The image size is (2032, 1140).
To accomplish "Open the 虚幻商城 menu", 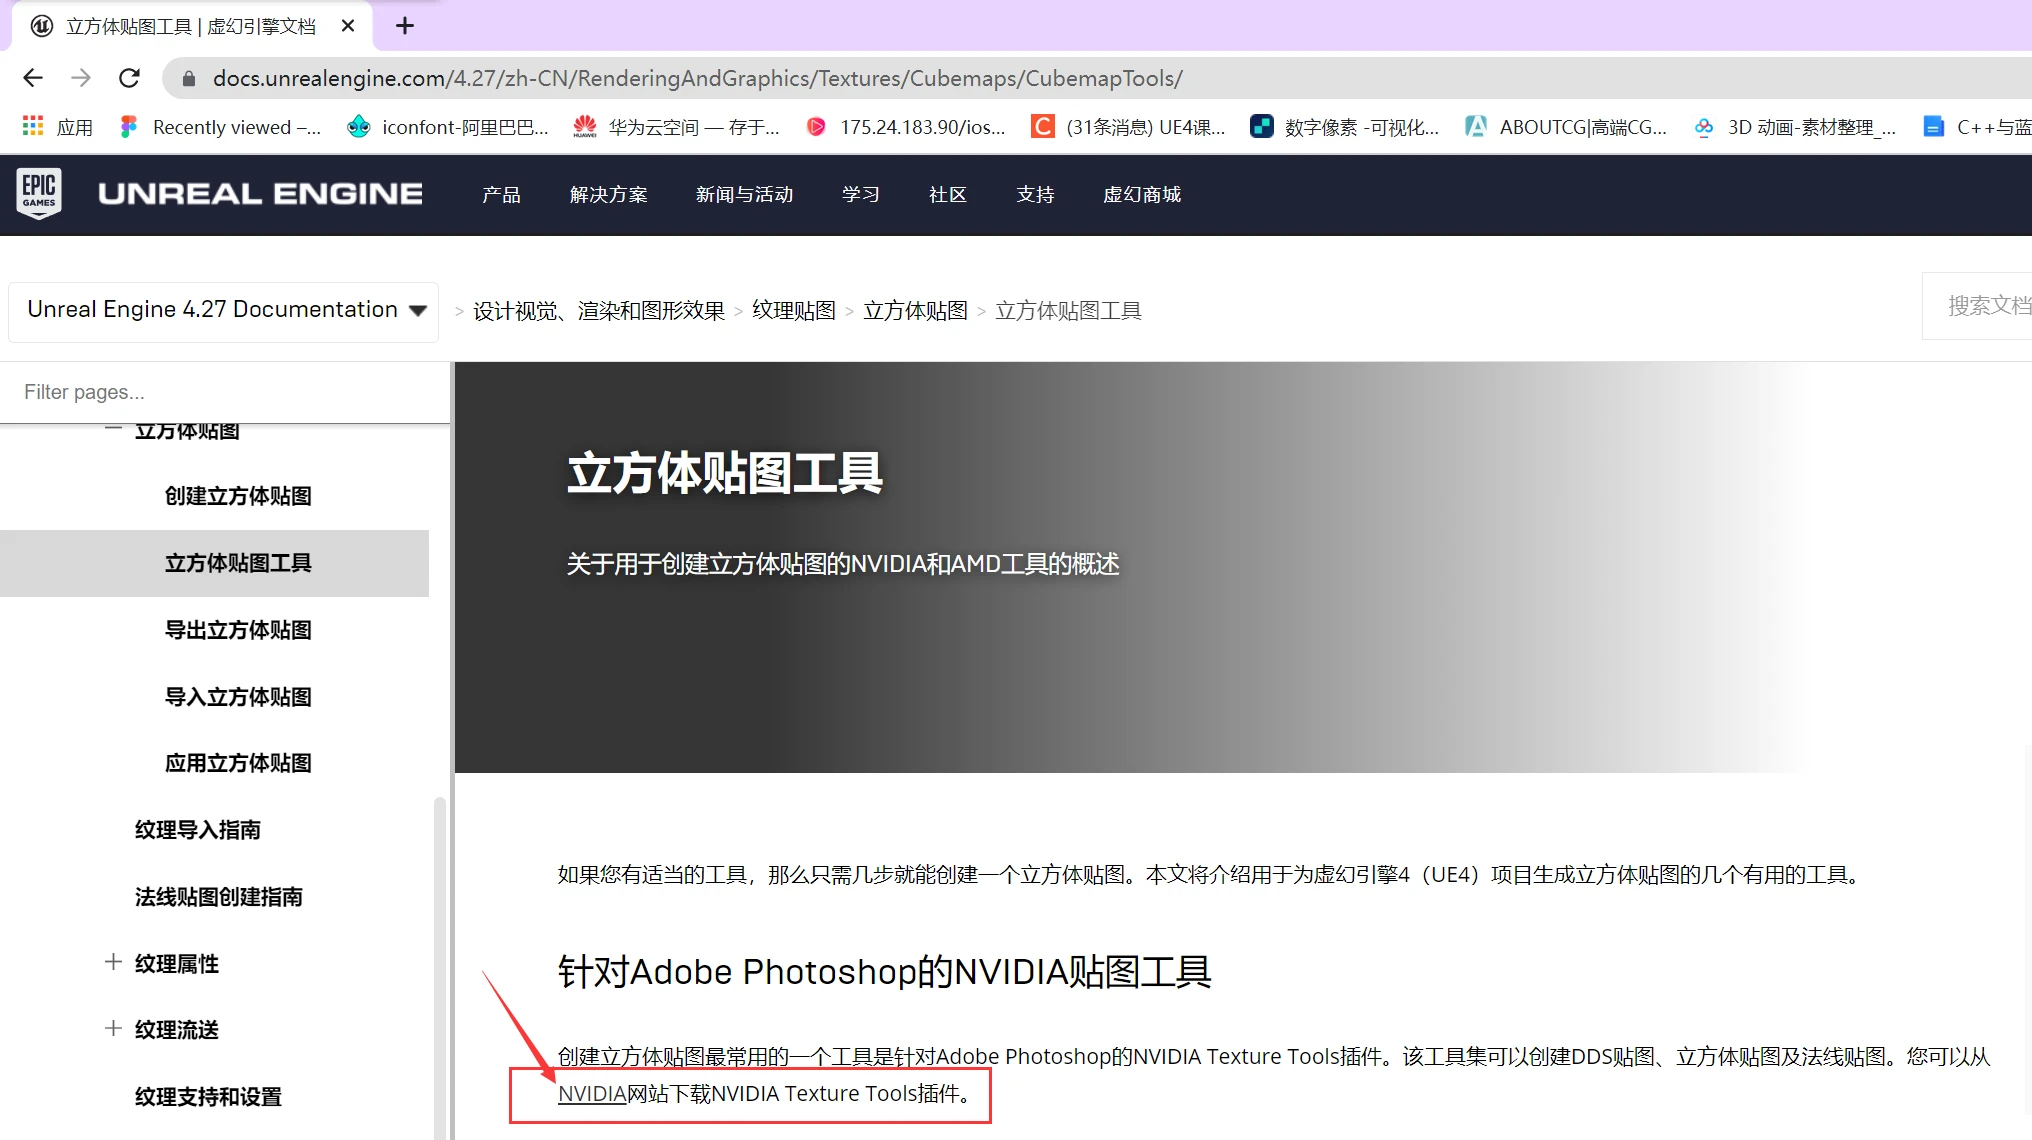I will click(1142, 194).
